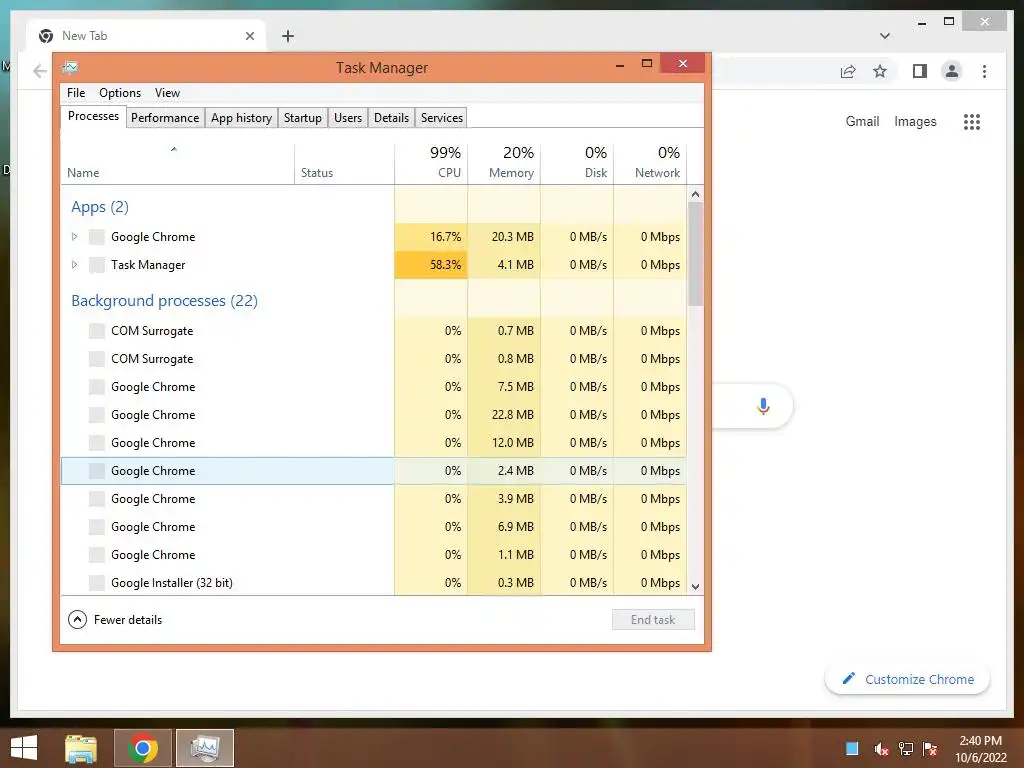Sort by the Network column header
Screen dimensions: 1024x768
click(650, 165)
